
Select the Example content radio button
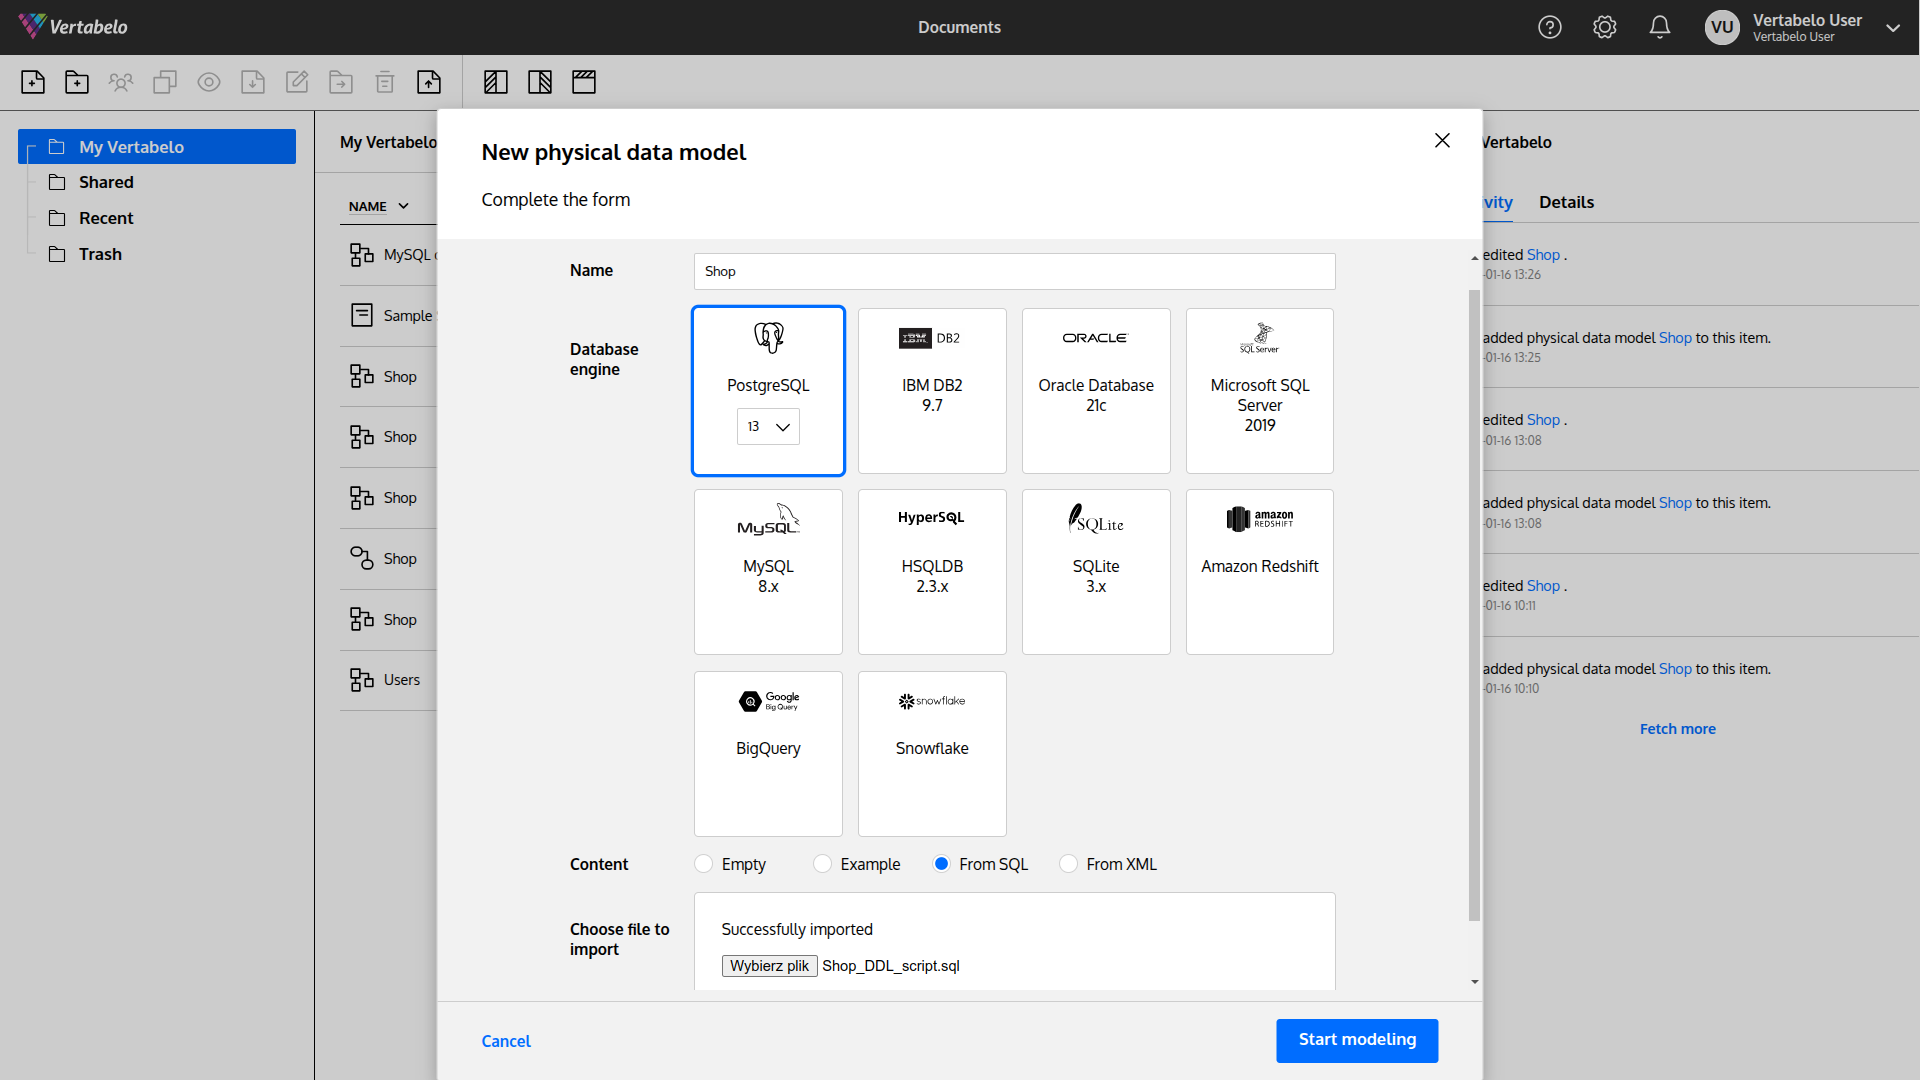pos(822,863)
